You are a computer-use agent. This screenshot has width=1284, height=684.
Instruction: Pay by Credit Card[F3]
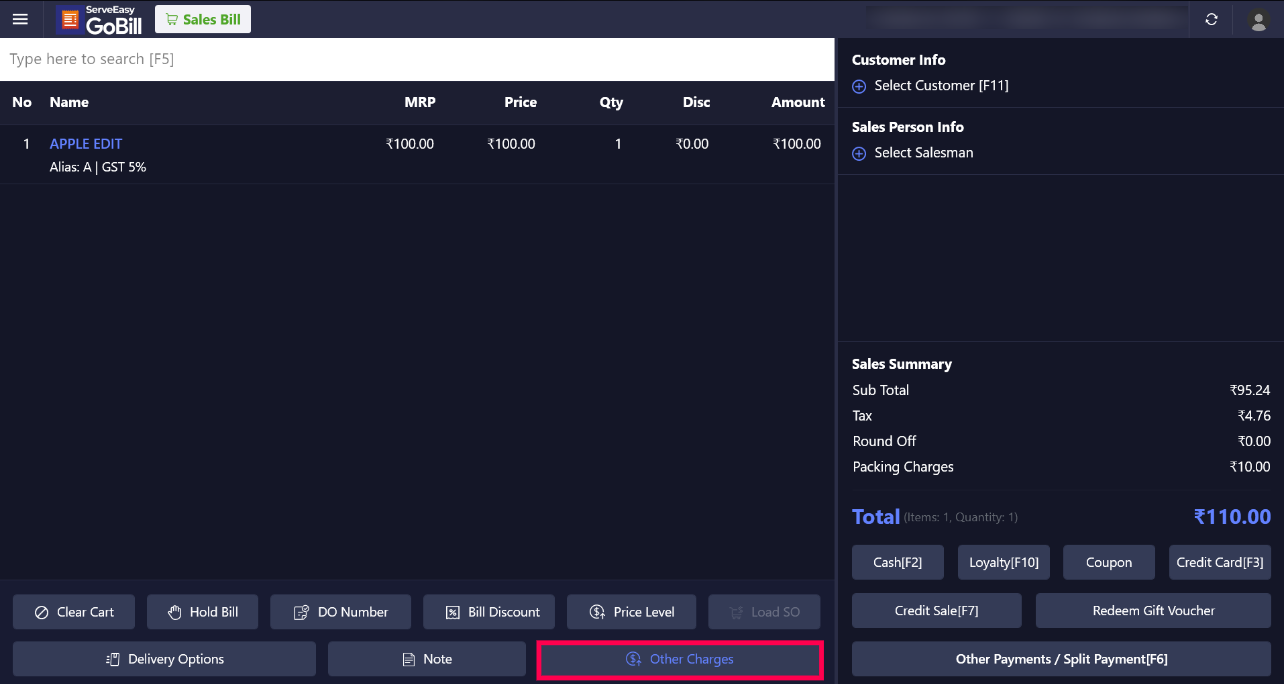(1220, 562)
